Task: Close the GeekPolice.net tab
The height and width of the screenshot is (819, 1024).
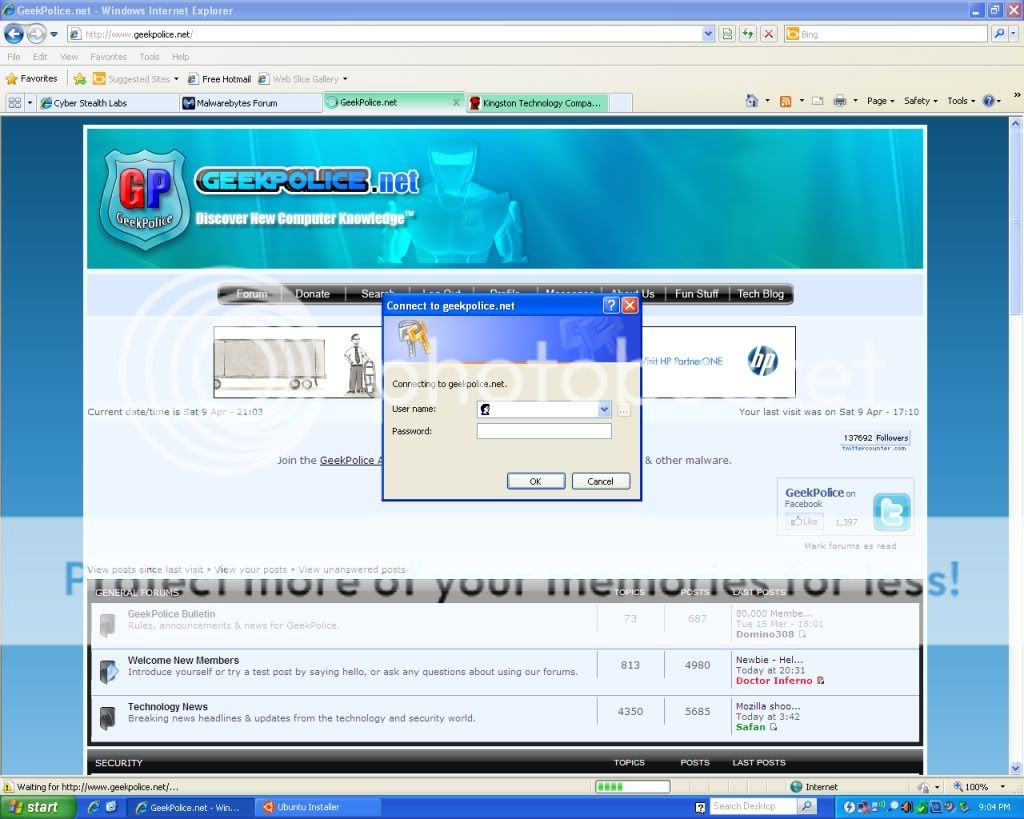Action: point(456,103)
